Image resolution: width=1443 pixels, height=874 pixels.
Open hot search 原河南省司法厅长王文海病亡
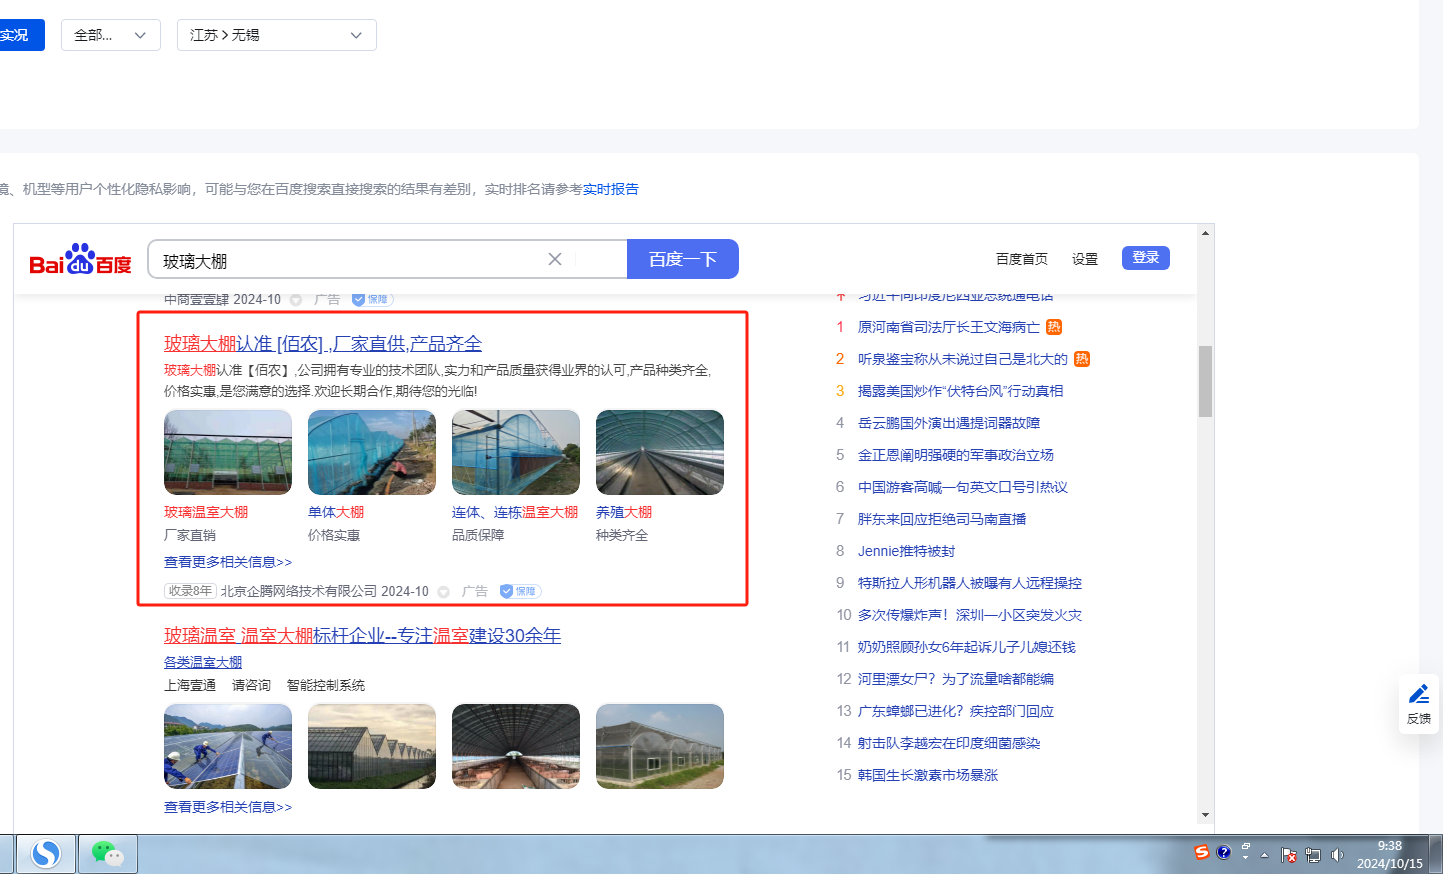(x=949, y=327)
